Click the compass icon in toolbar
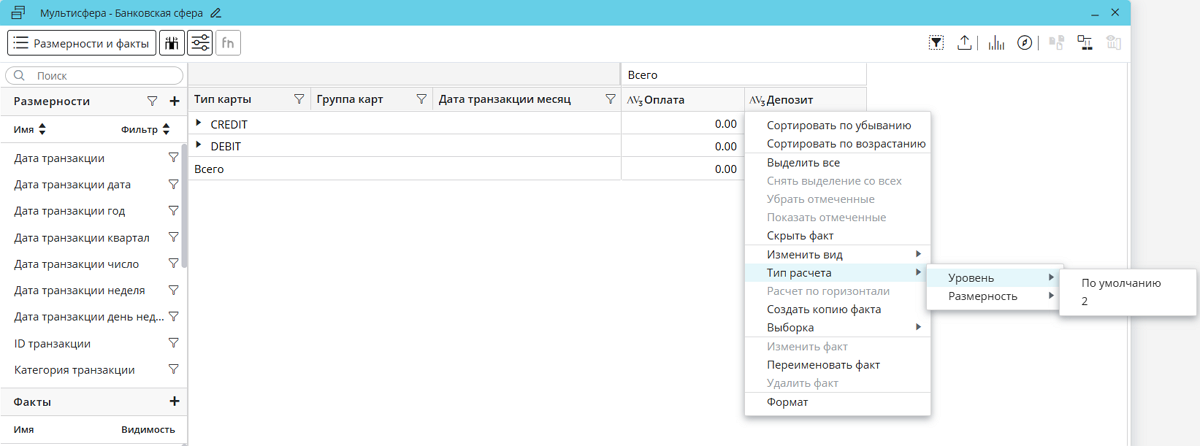Screen dimensions: 1200x446 [x=1024, y=43]
